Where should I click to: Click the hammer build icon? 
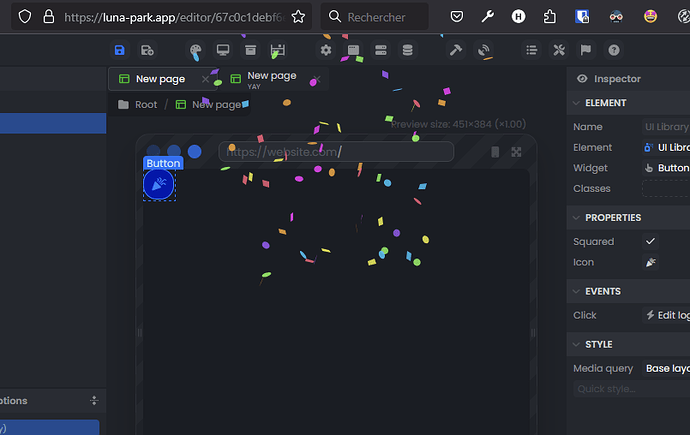[456, 50]
